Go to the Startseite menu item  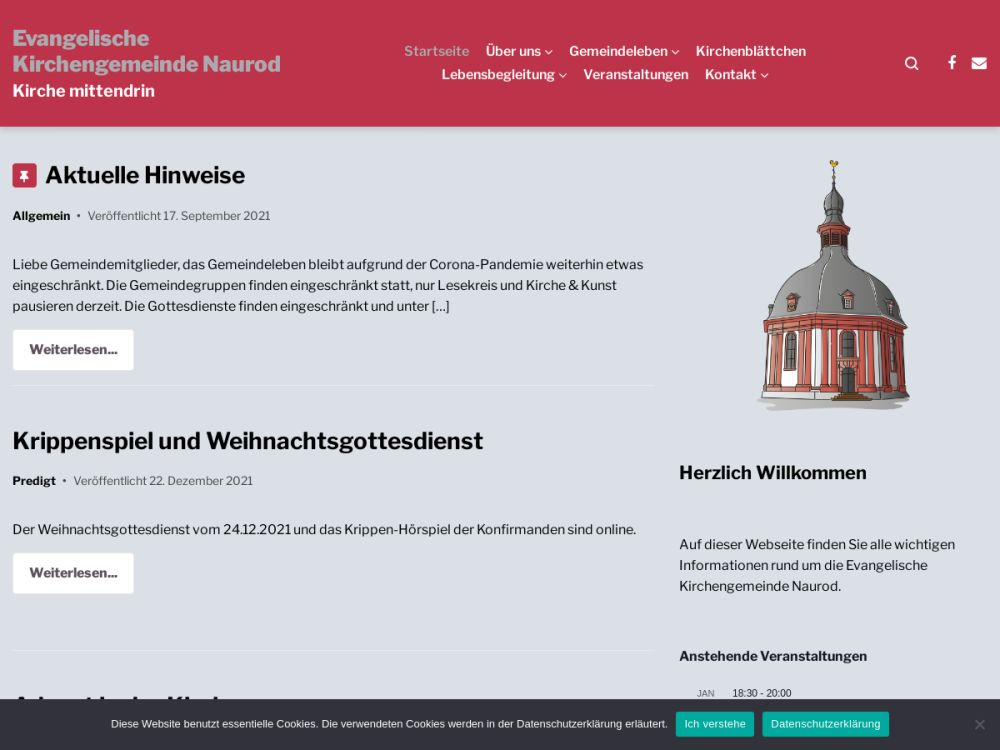tap(436, 51)
